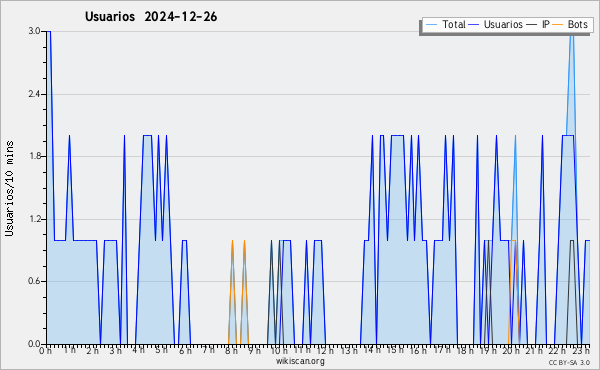Click the '5 h' x-axis label
The width and height of the screenshot is (600, 370).
point(161,350)
